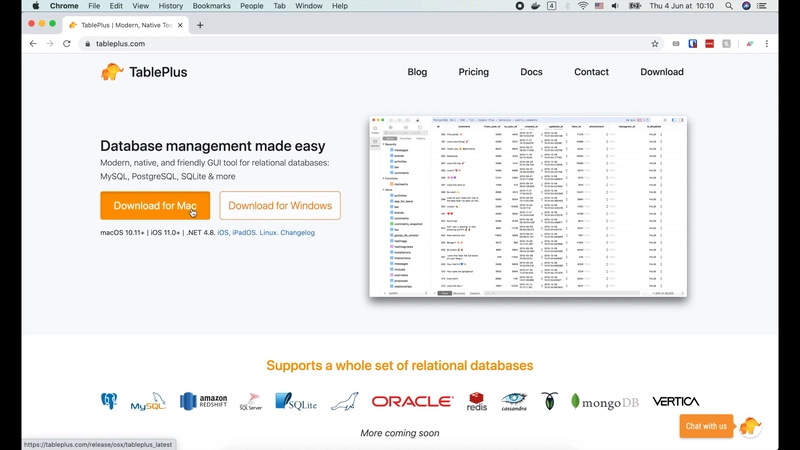Click the site lock icon in address bar
This screenshot has width=800, height=450.
pyautogui.click(x=87, y=44)
